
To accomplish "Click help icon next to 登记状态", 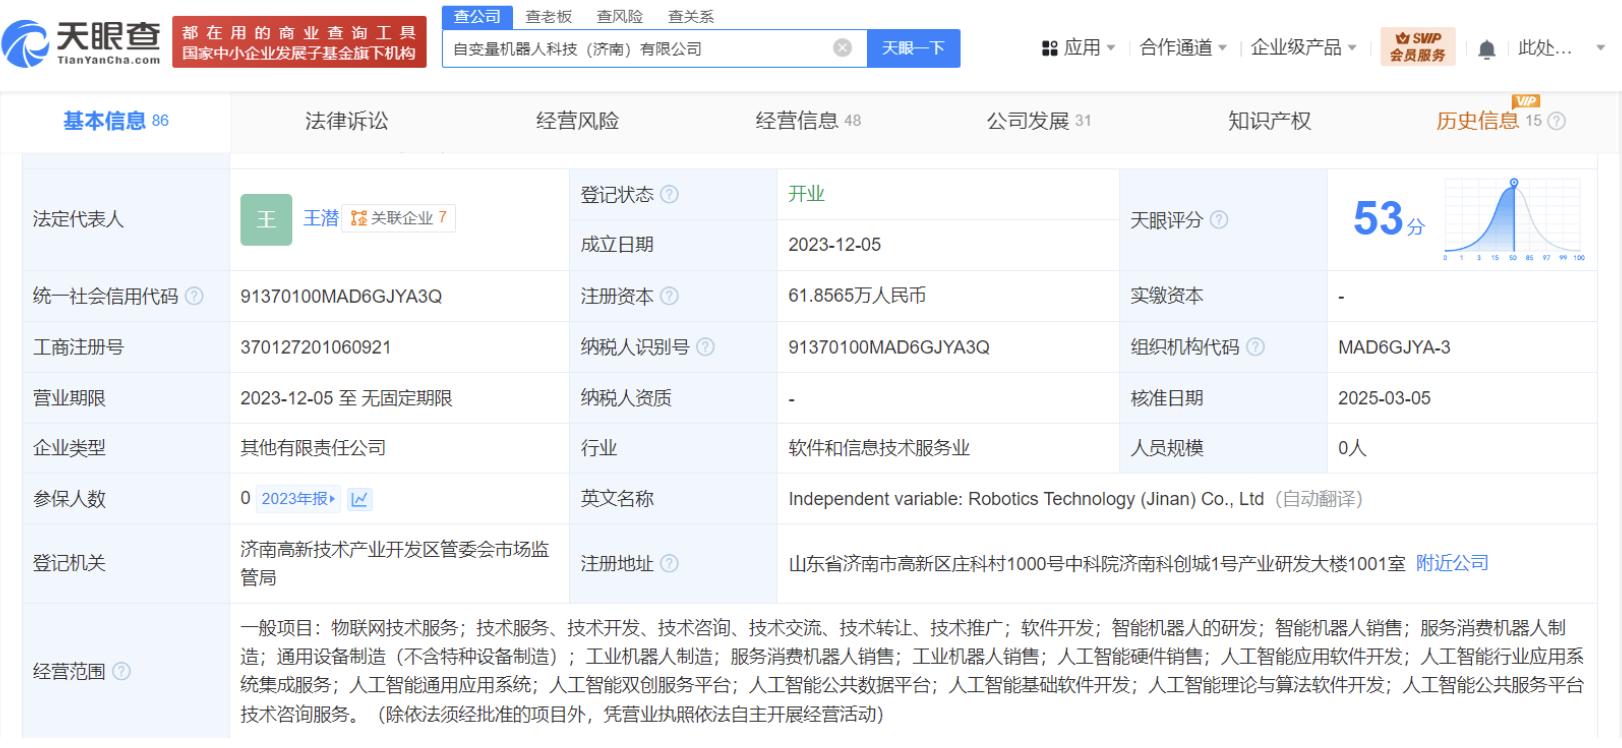I will pyautogui.click(x=670, y=195).
